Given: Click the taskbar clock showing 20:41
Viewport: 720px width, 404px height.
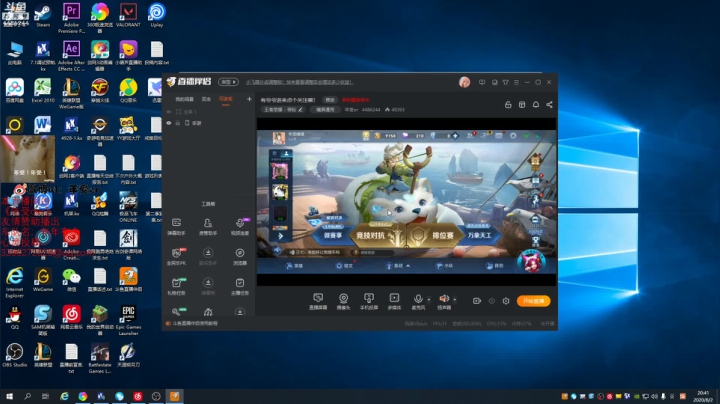Looking at the screenshot, I should 703,396.
